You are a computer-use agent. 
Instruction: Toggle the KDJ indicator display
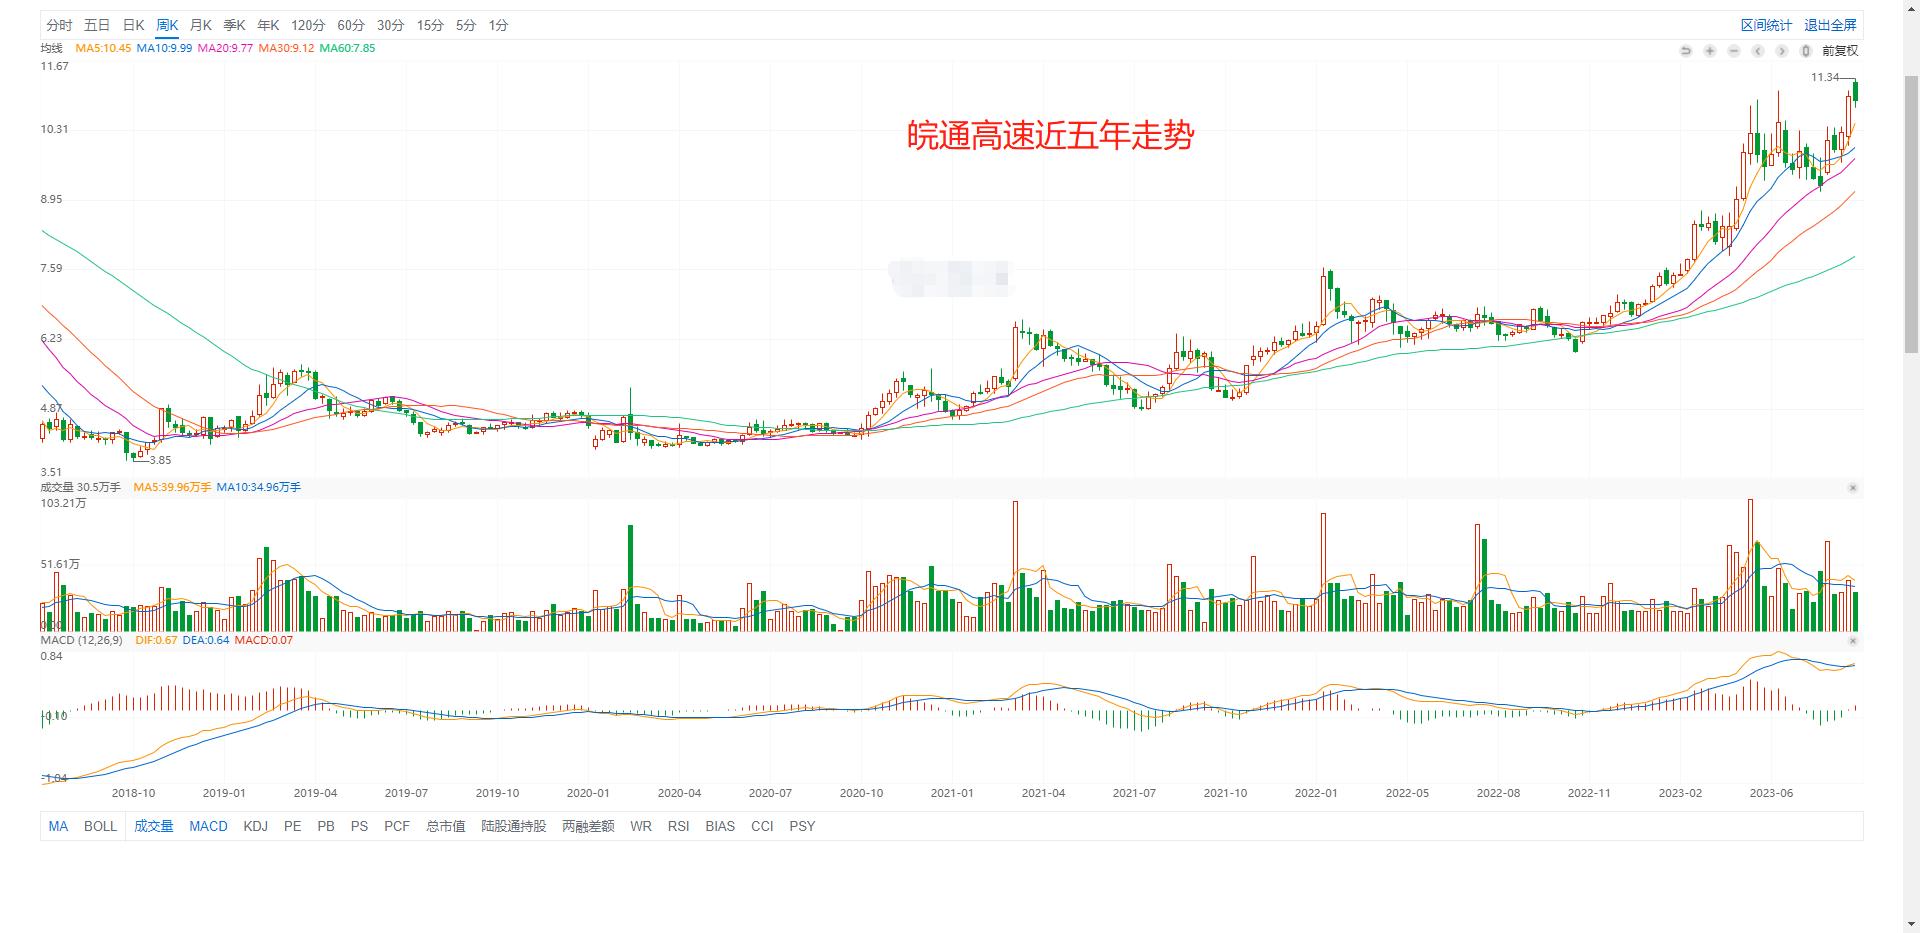[256, 826]
